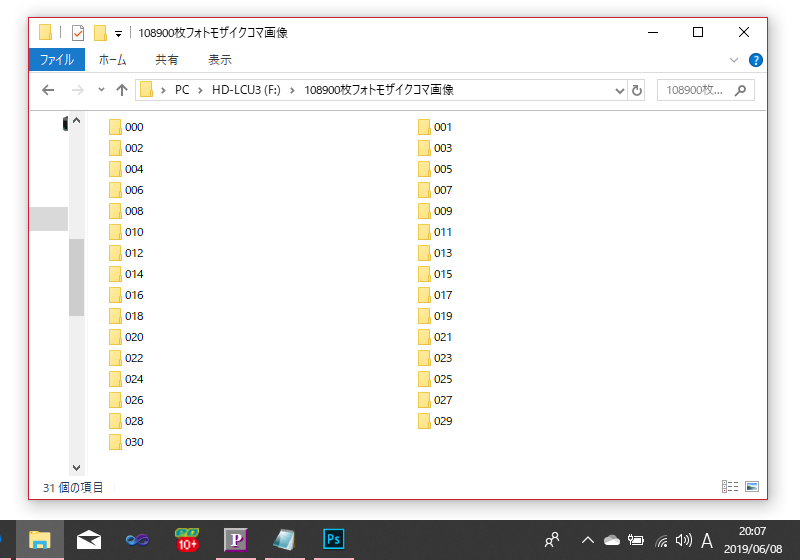Open the Mail app from taskbar
This screenshot has width=800, height=560.
click(x=89, y=540)
